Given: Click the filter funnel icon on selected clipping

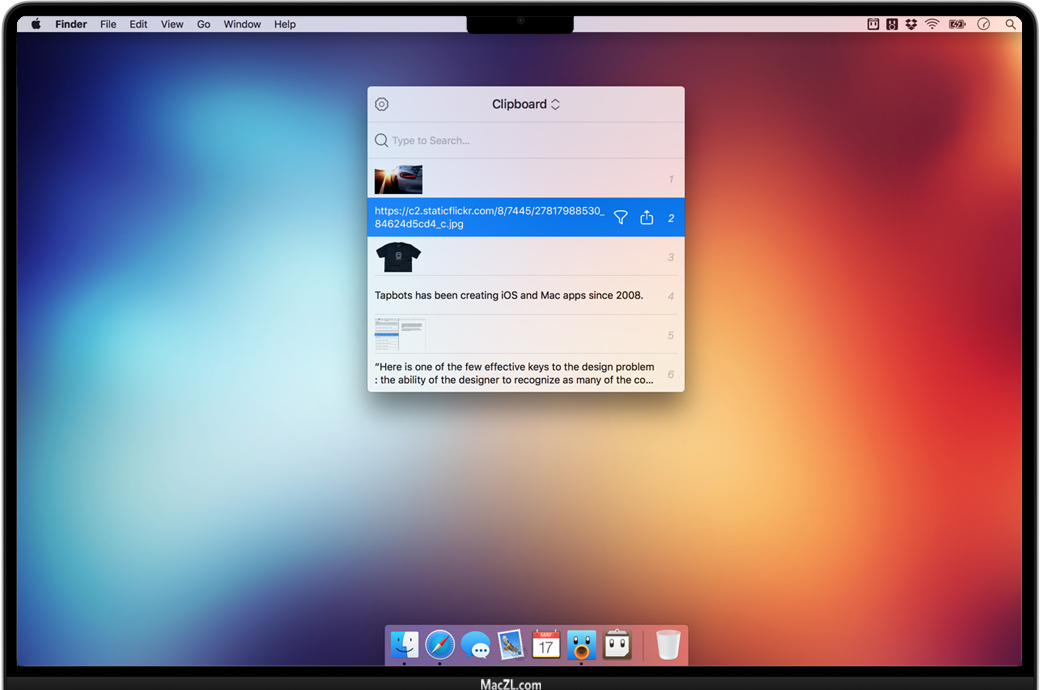Looking at the screenshot, I should [620, 217].
